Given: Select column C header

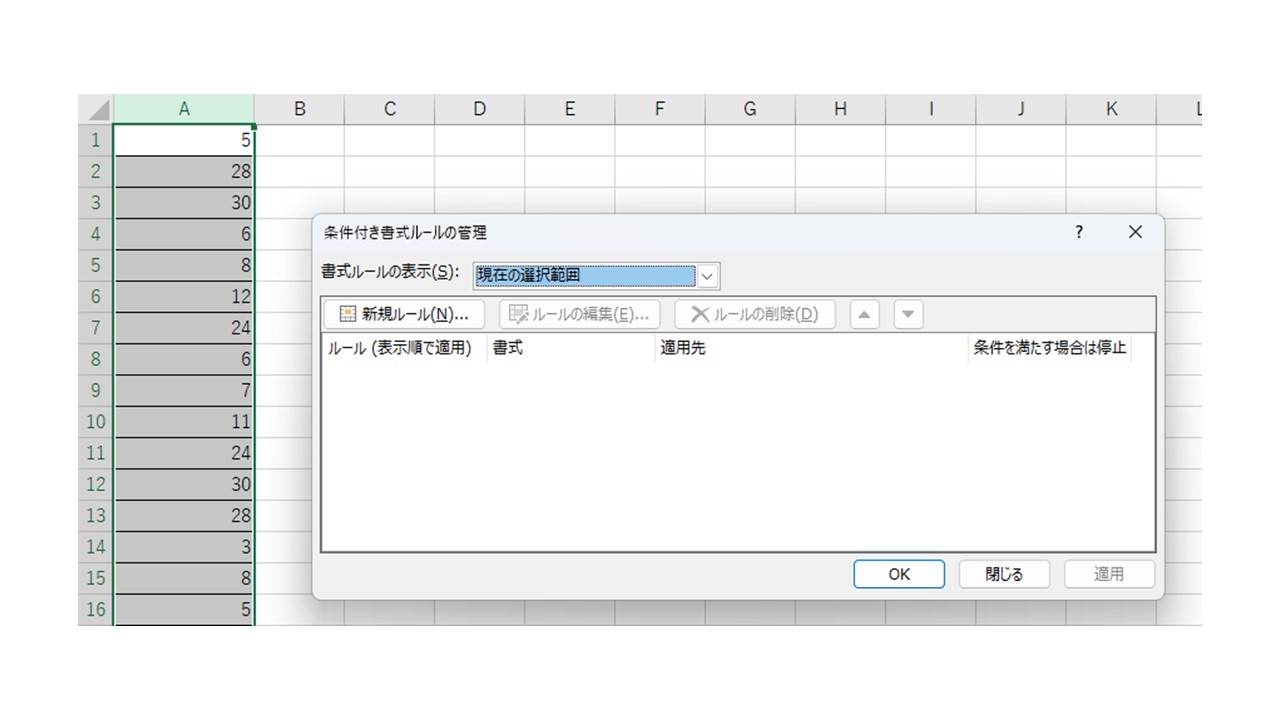Looking at the screenshot, I should [x=389, y=109].
